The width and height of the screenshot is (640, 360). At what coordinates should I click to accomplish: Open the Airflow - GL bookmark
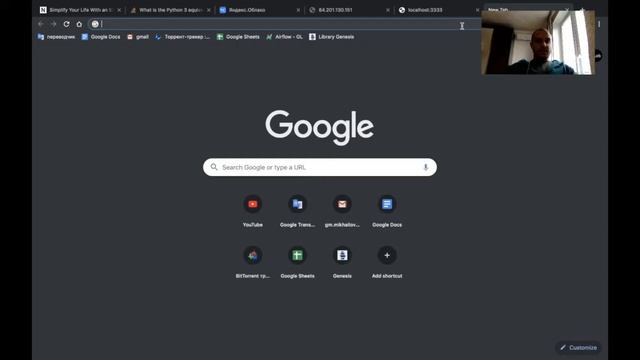[x=284, y=37]
